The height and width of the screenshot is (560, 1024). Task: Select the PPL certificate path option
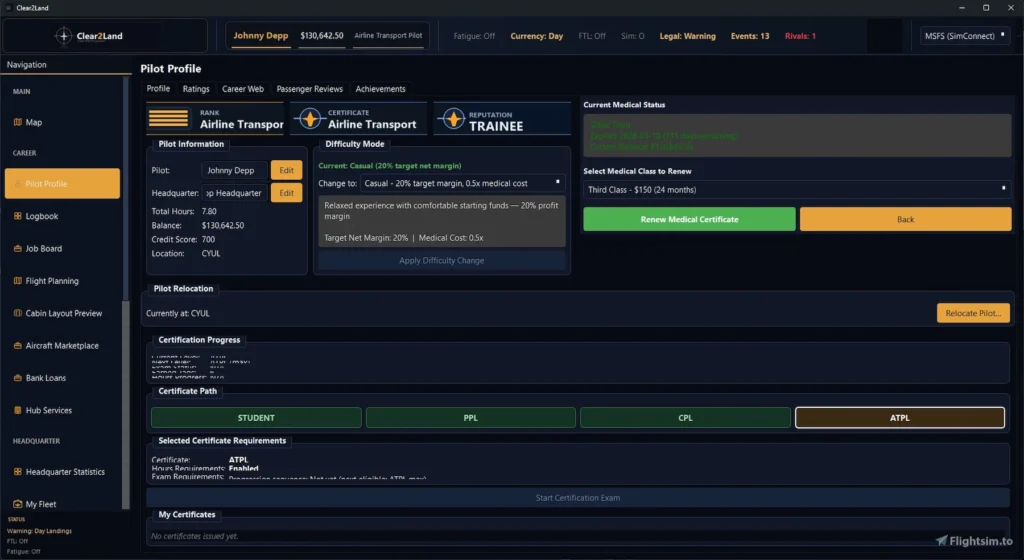470,418
